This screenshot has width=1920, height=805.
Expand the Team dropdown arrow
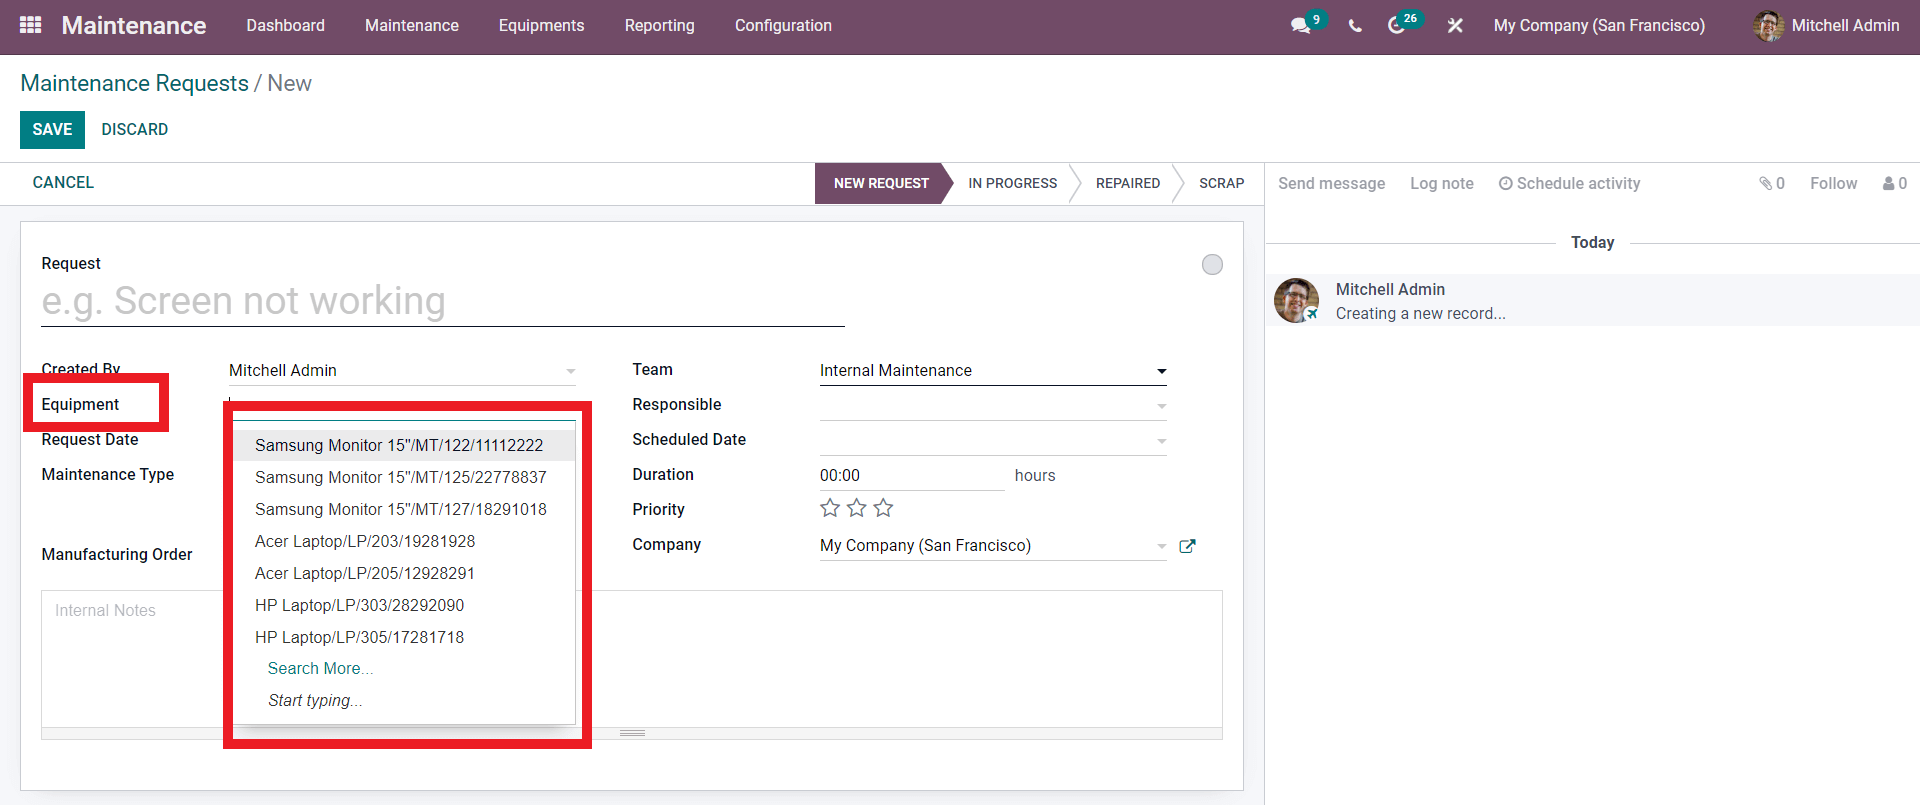(1161, 371)
